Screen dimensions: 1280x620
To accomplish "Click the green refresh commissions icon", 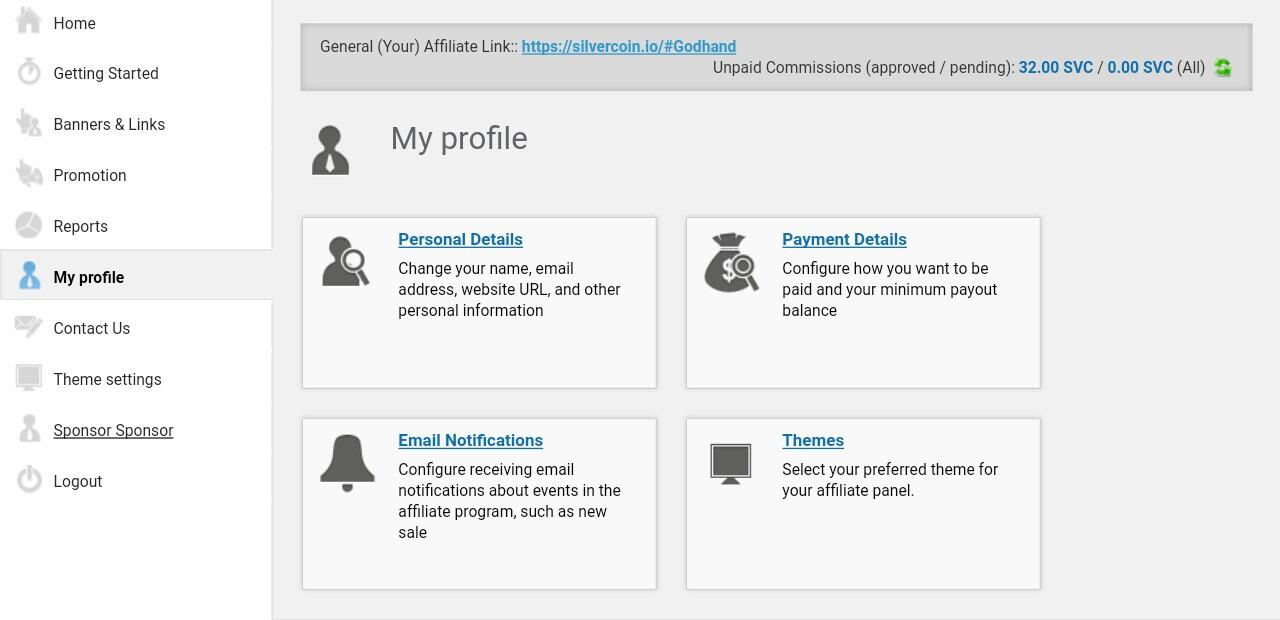I will click(1222, 68).
